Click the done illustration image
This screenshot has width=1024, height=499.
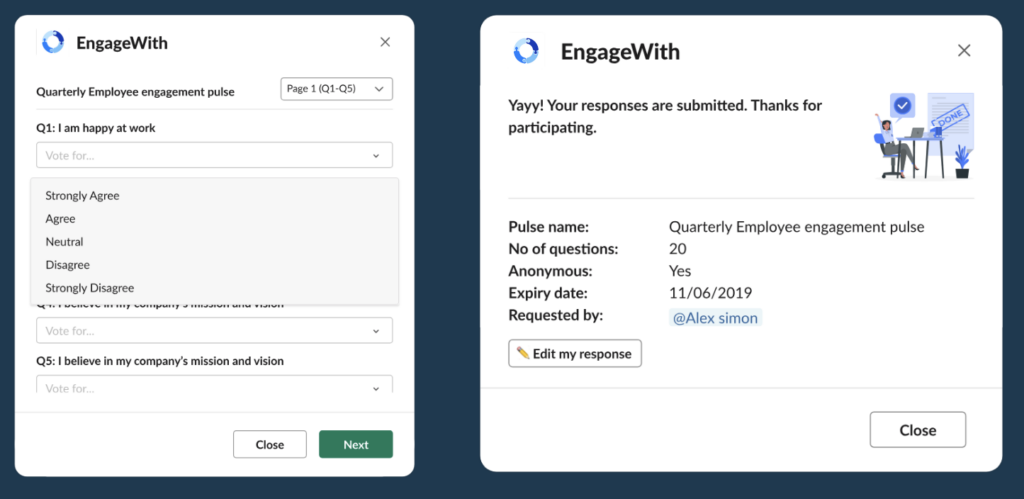[x=921, y=135]
